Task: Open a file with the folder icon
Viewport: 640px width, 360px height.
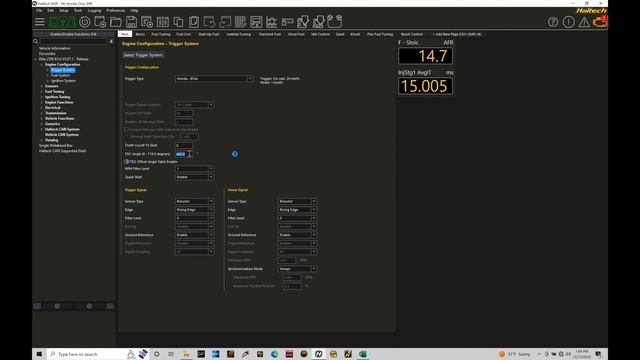Action: tap(116, 22)
